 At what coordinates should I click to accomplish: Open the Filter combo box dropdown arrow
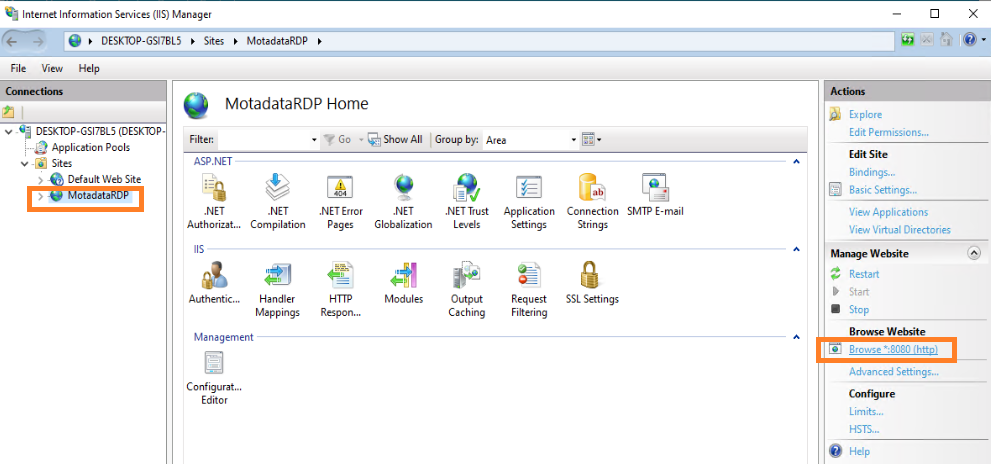[315, 140]
